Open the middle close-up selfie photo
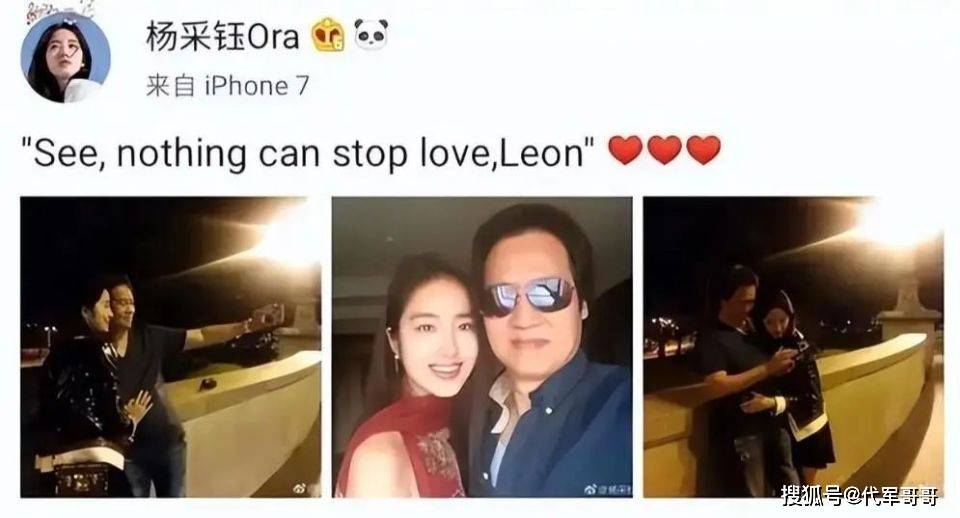Screen dimensions: 960x518 coord(482,347)
